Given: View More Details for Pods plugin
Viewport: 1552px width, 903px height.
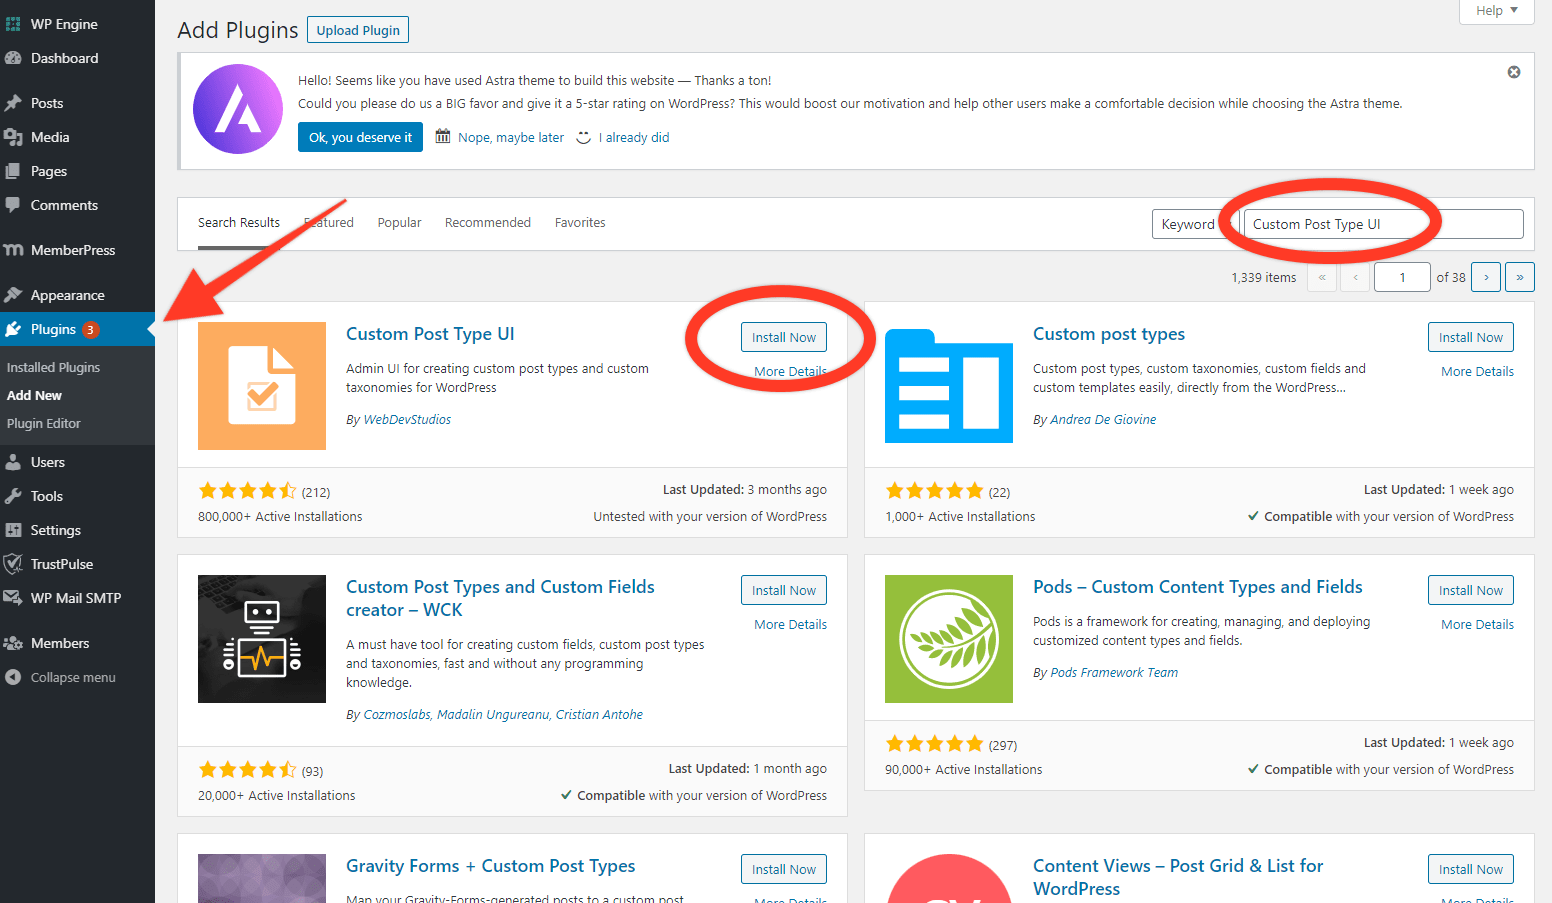Looking at the screenshot, I should point(1477,624).
